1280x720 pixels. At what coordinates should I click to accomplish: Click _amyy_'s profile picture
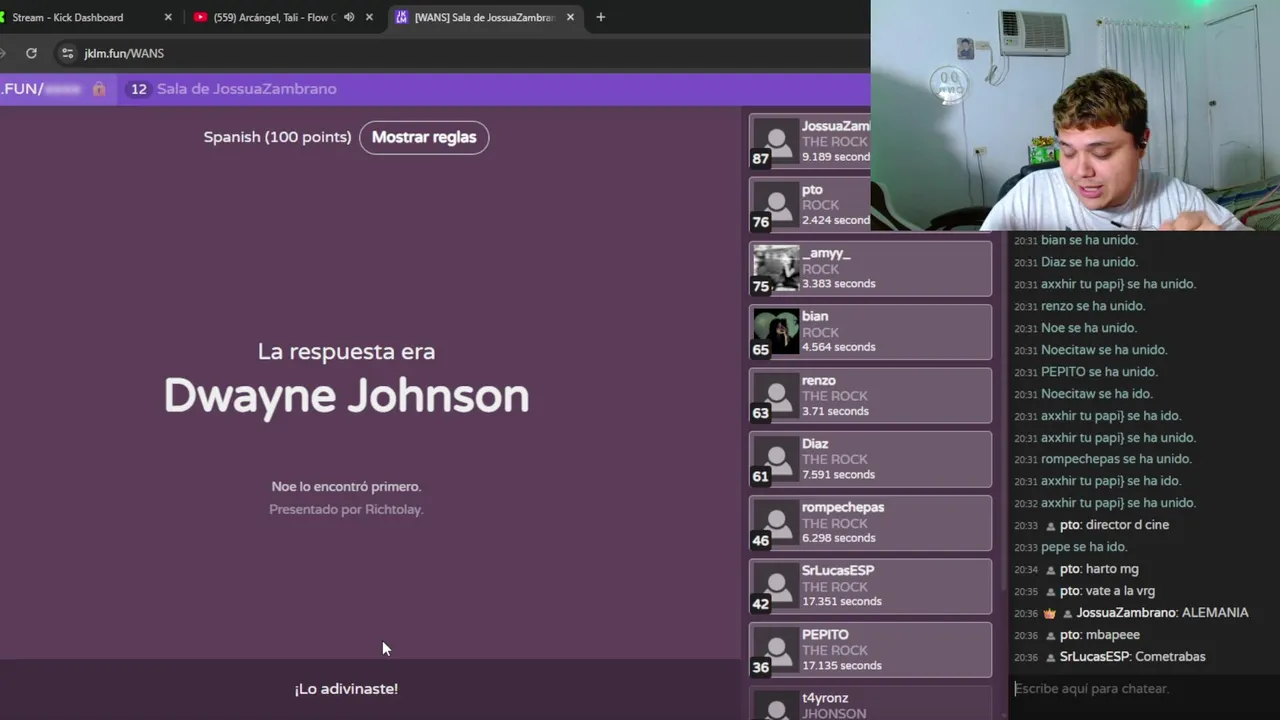776,269
